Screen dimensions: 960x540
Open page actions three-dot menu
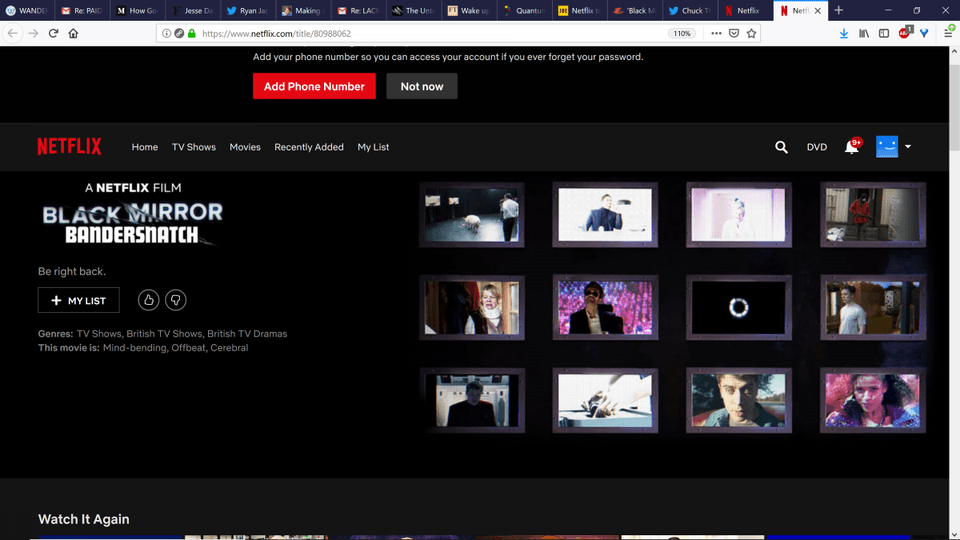click(716, 34)
